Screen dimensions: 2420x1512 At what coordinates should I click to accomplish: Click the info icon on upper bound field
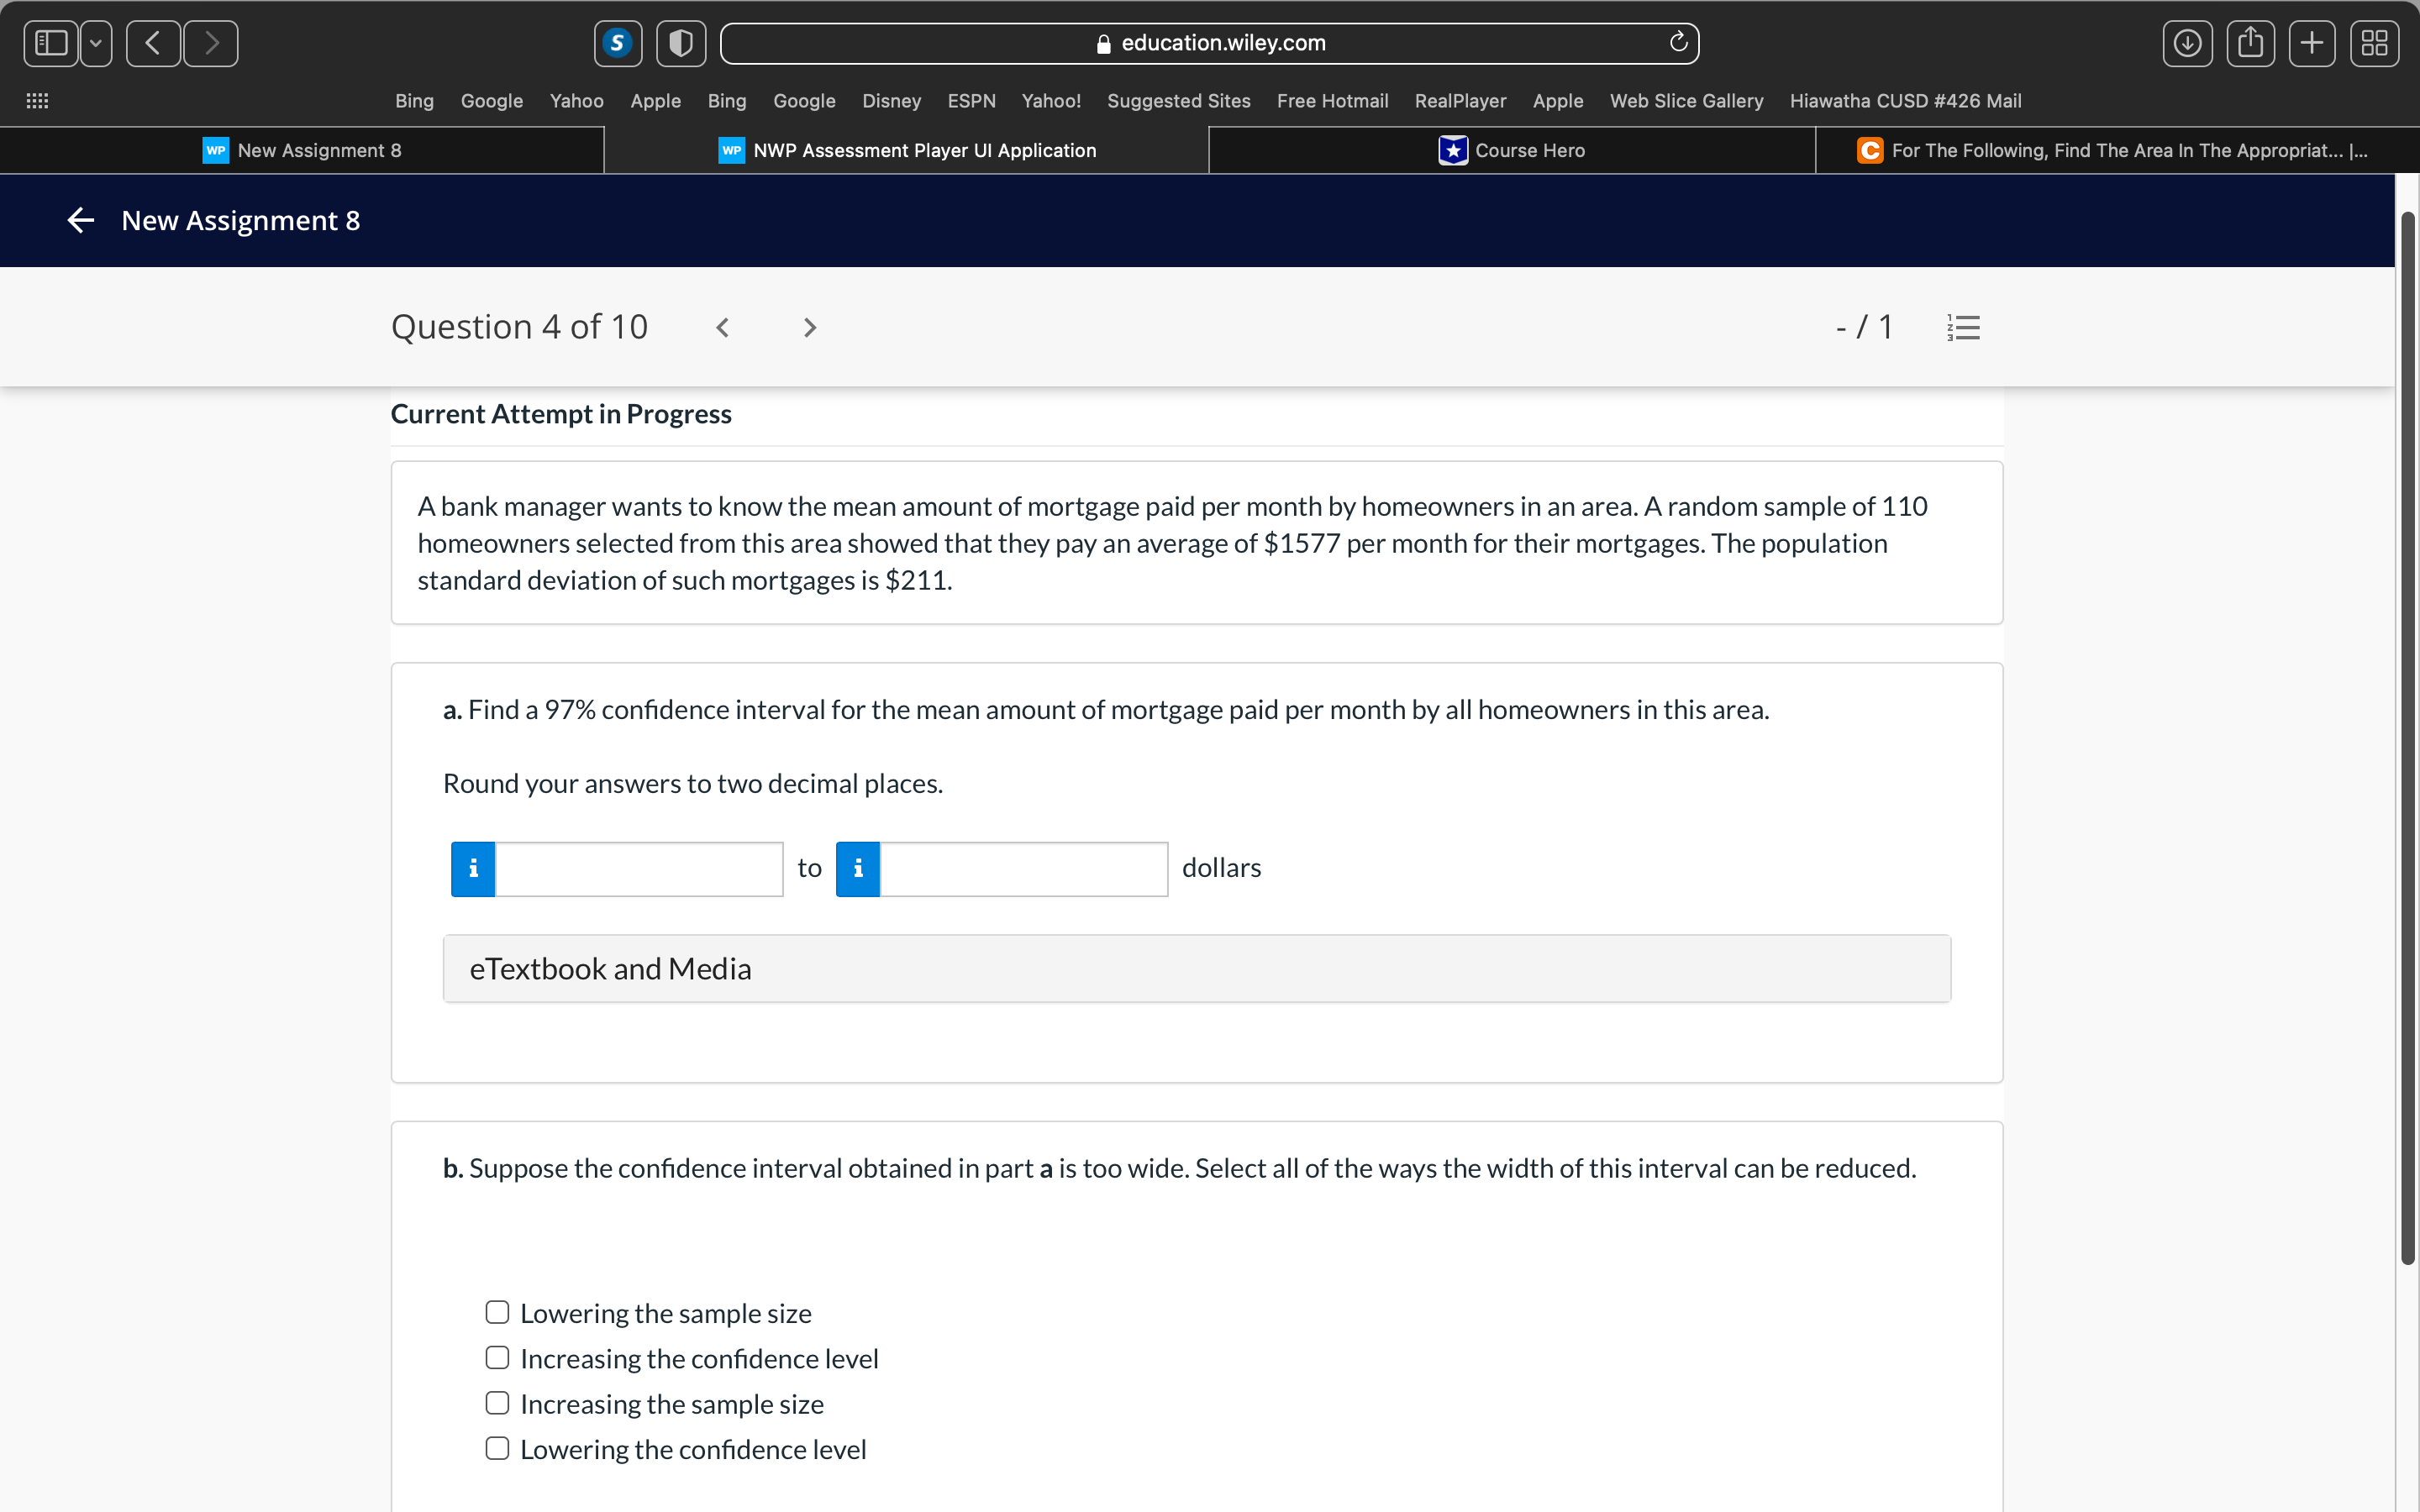pyautogui.click(x=858, y=868)
